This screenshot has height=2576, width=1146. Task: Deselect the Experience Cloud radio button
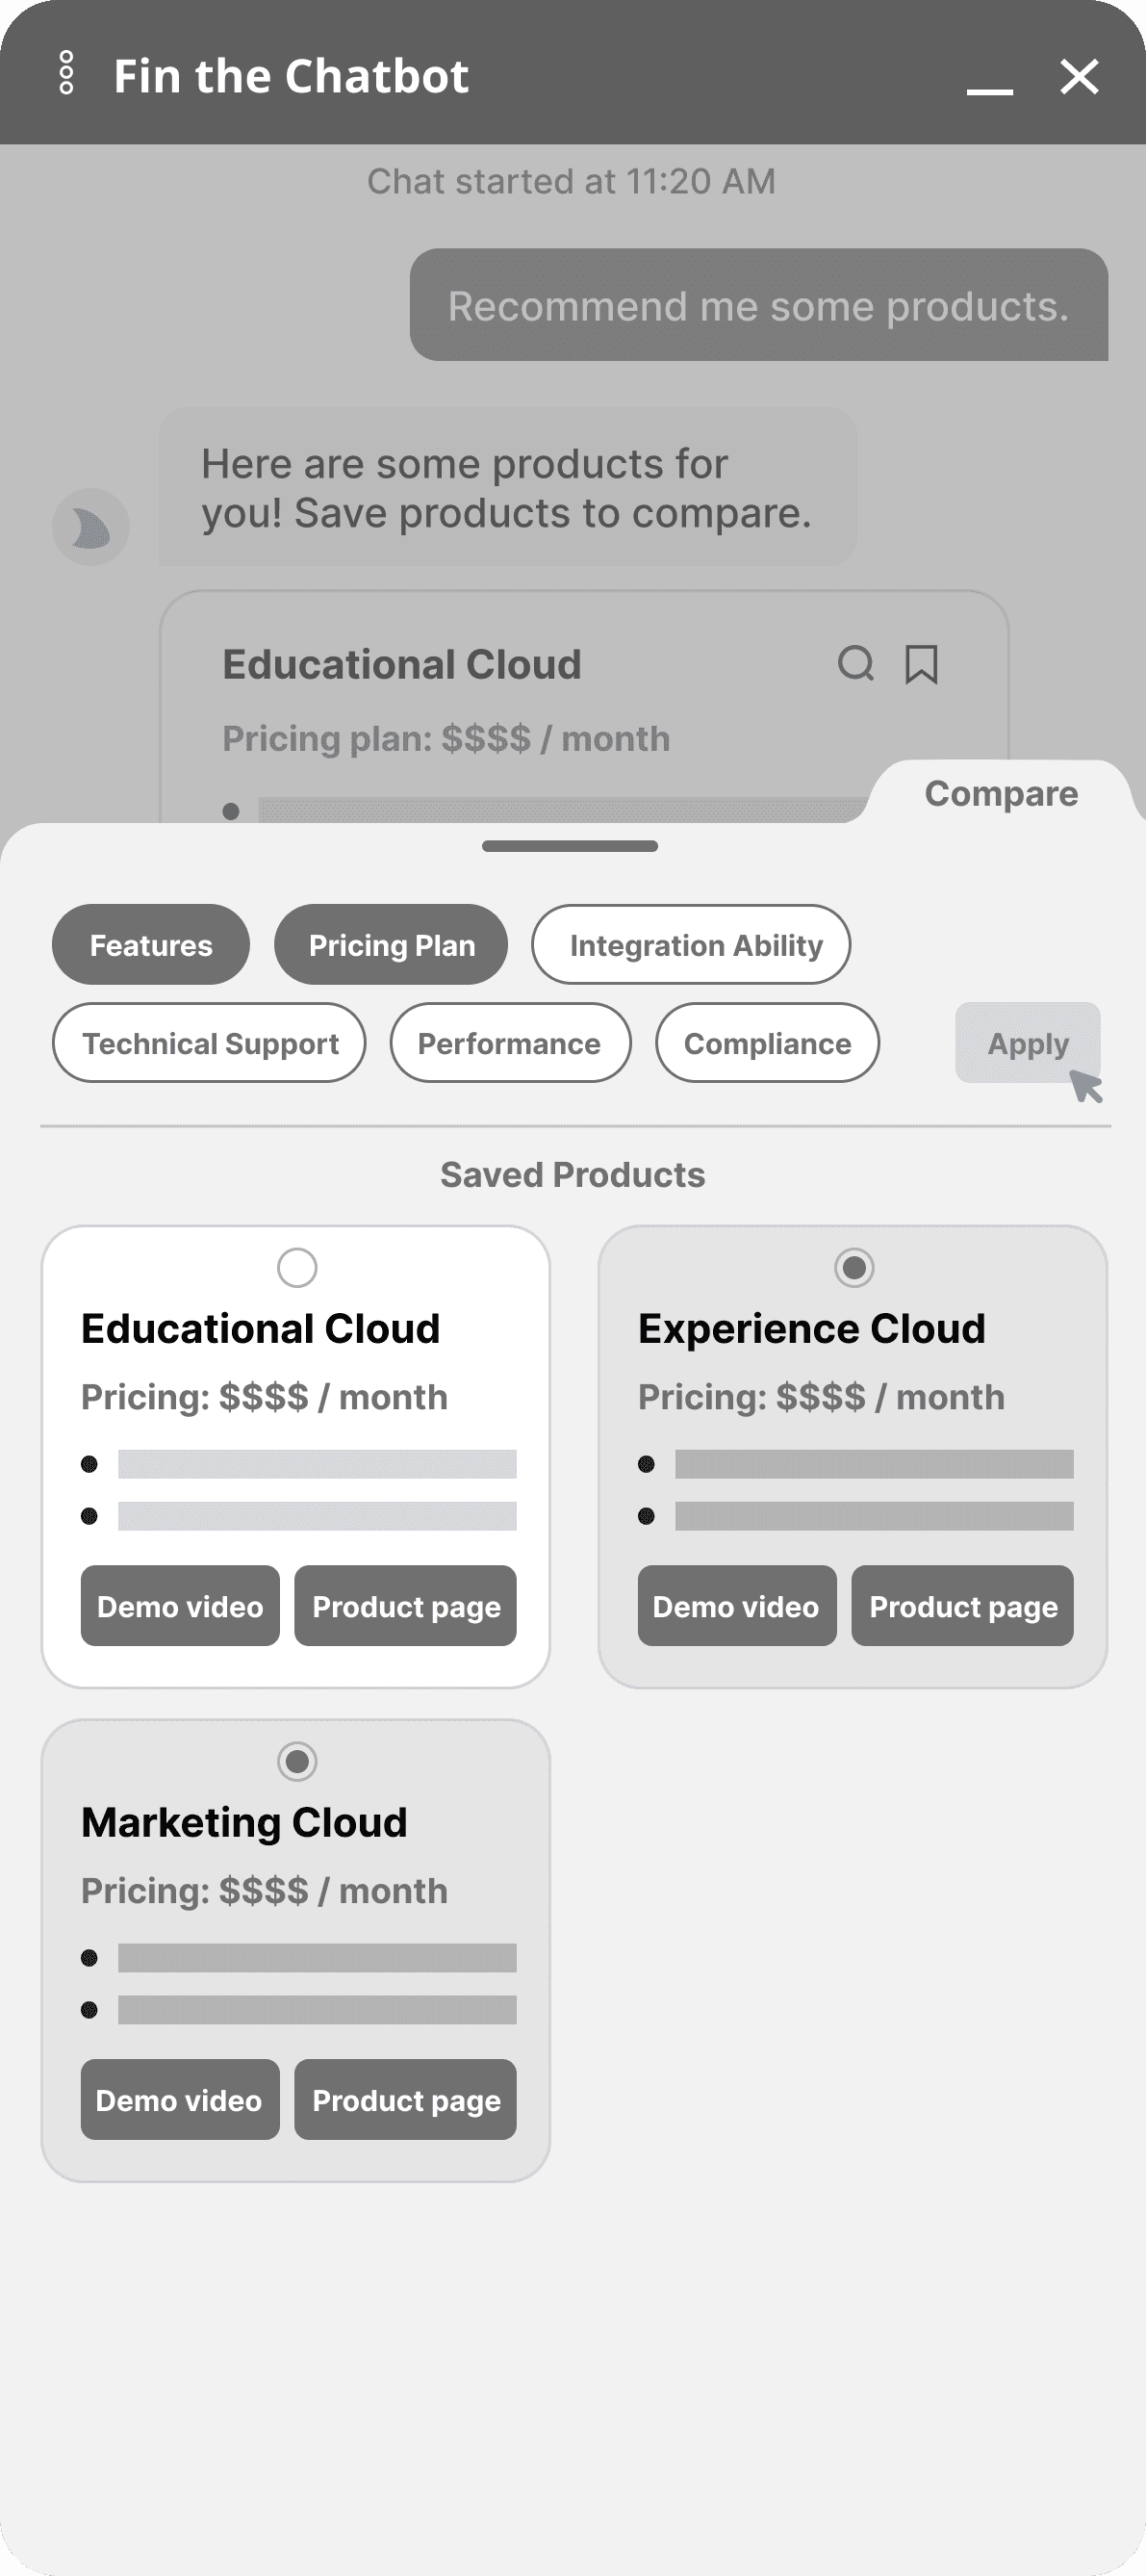pyautogui.click(x=854, y=1267)
